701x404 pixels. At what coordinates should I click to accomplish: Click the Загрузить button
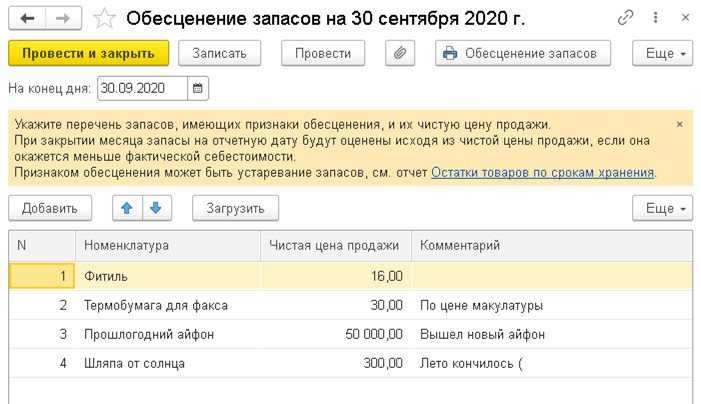pyautogui.click(x=235, y=208)
